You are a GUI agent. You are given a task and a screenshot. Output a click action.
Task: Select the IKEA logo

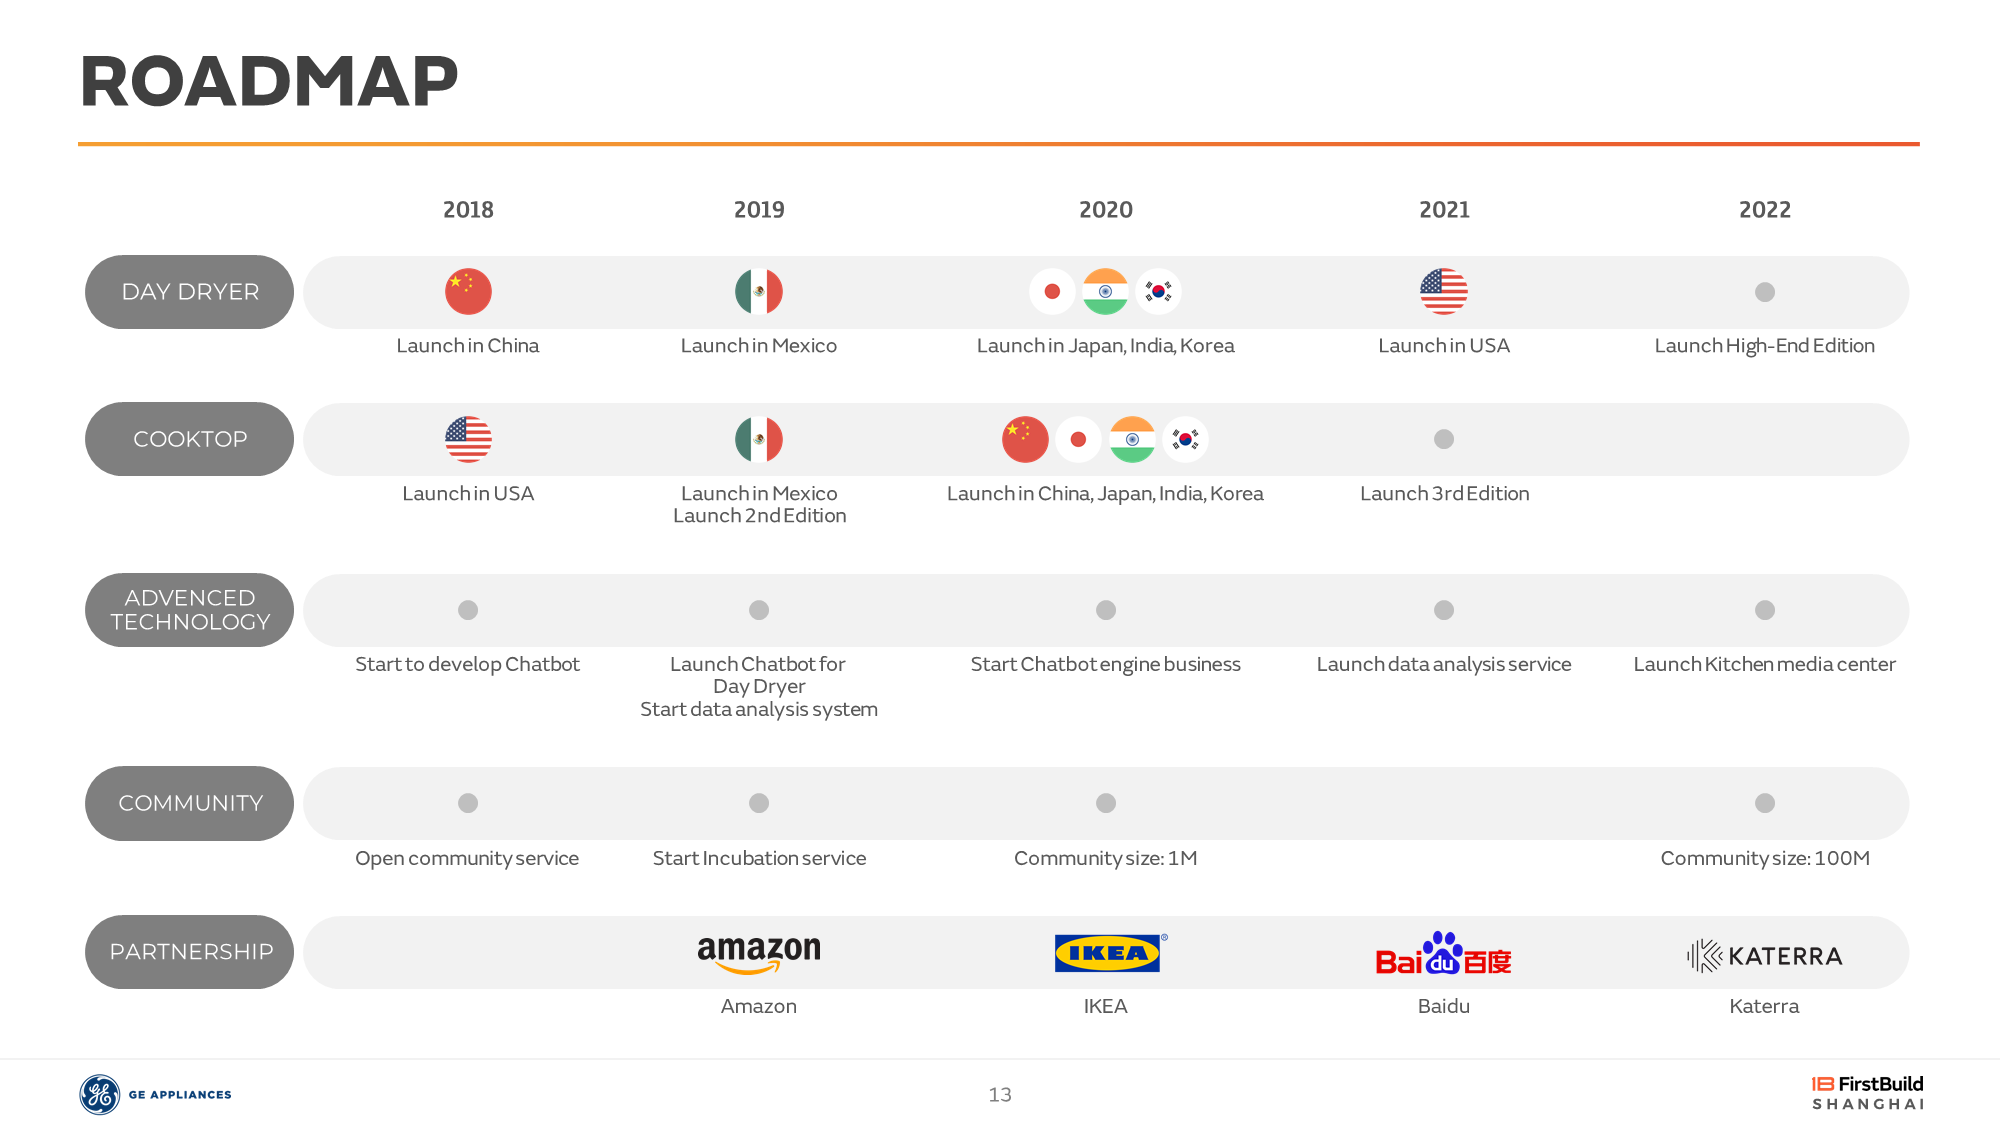[1110, 952]
